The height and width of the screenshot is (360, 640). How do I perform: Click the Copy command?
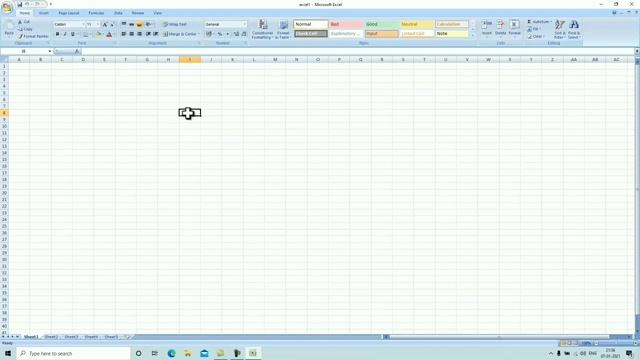tap(25, 29)
